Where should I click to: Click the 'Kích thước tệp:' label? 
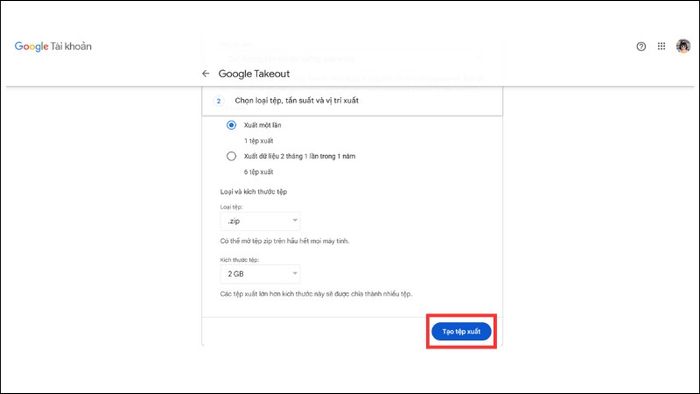[x=239, y=260]
